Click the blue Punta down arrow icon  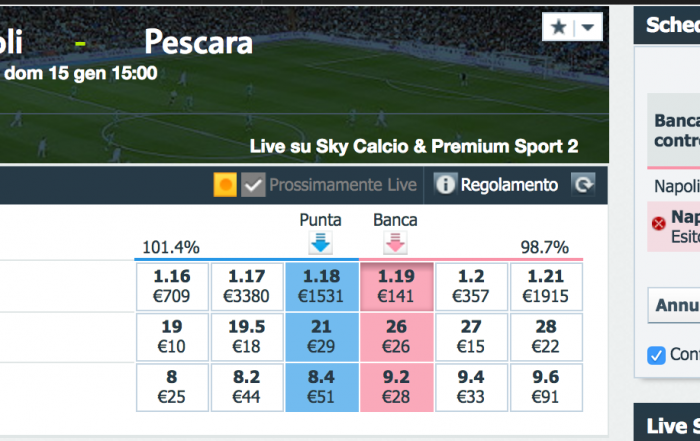point(320,243)
